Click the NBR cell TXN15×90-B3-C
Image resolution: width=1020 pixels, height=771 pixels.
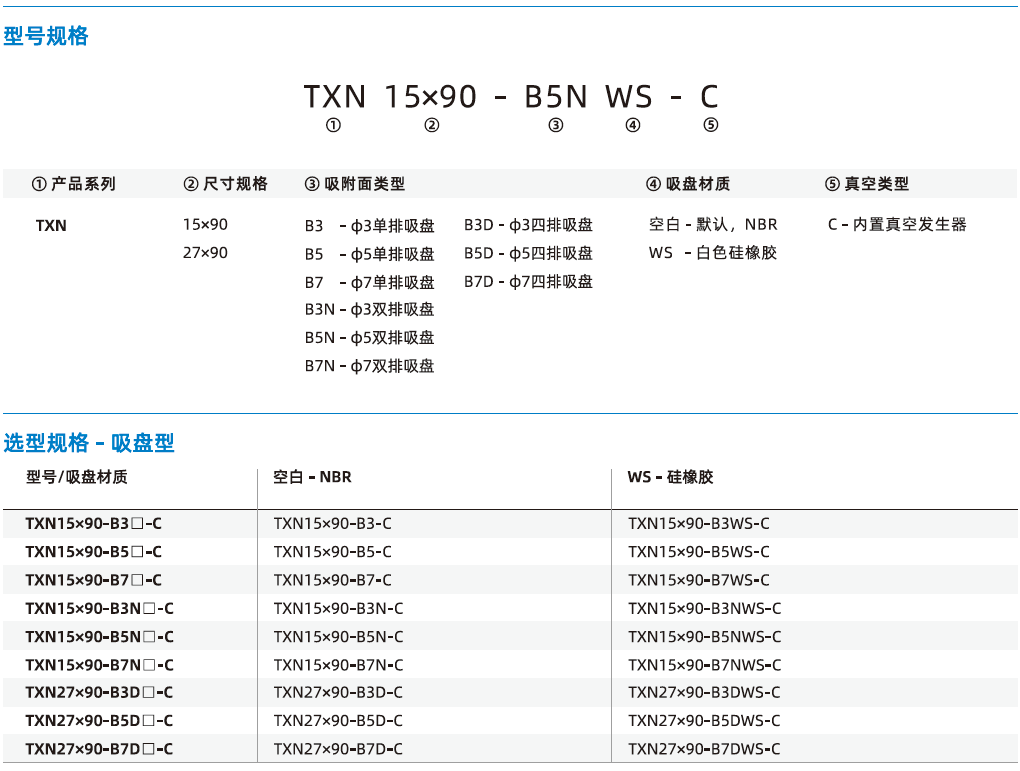(332, 523)
